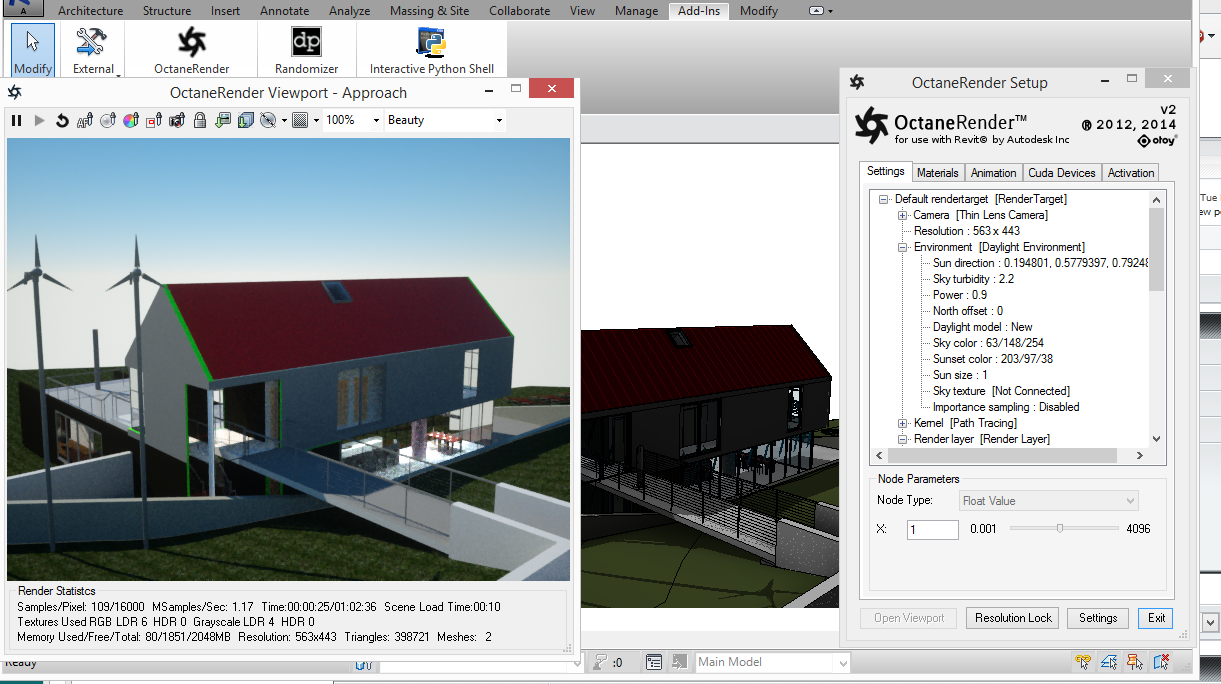Click the export render passes icon
Image resolution: width=1221 pixels, height=684 pixels.
245,121
